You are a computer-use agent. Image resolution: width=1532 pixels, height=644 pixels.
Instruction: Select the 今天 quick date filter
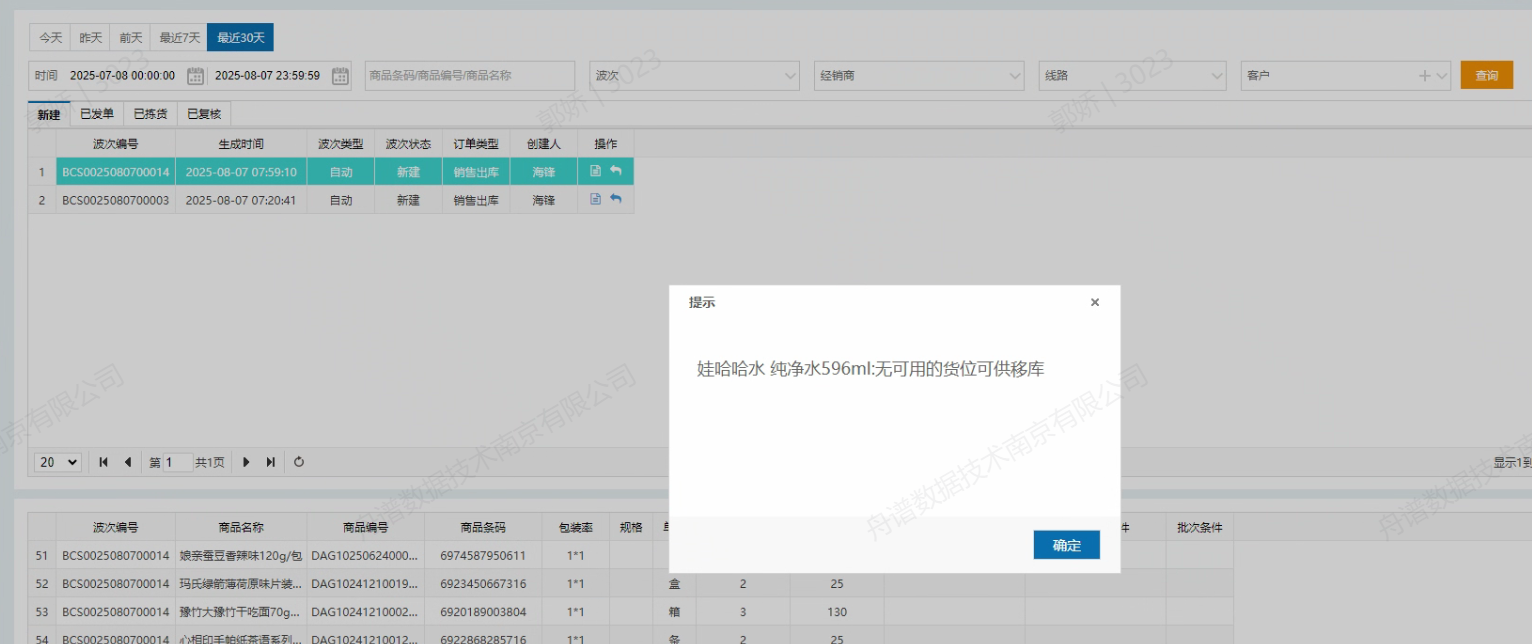coord(50,38)
